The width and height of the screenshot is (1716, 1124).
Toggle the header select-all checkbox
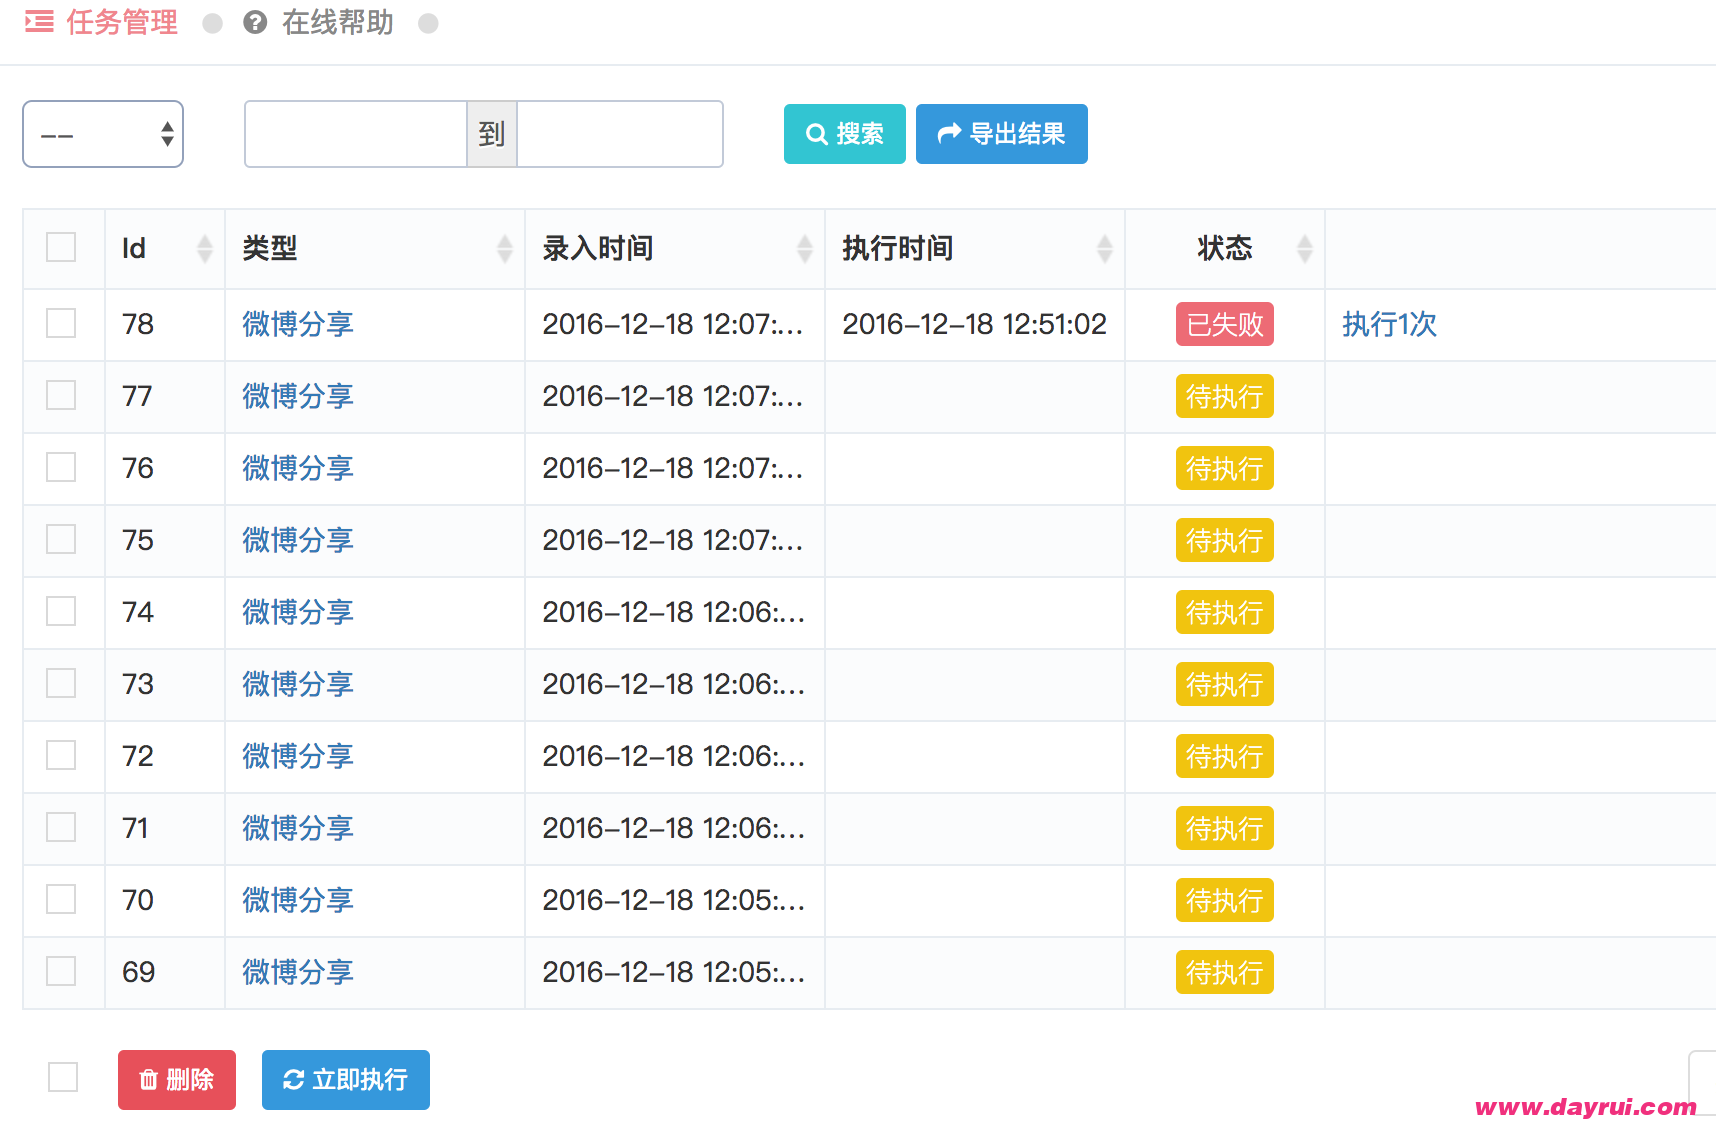[61, 247]
